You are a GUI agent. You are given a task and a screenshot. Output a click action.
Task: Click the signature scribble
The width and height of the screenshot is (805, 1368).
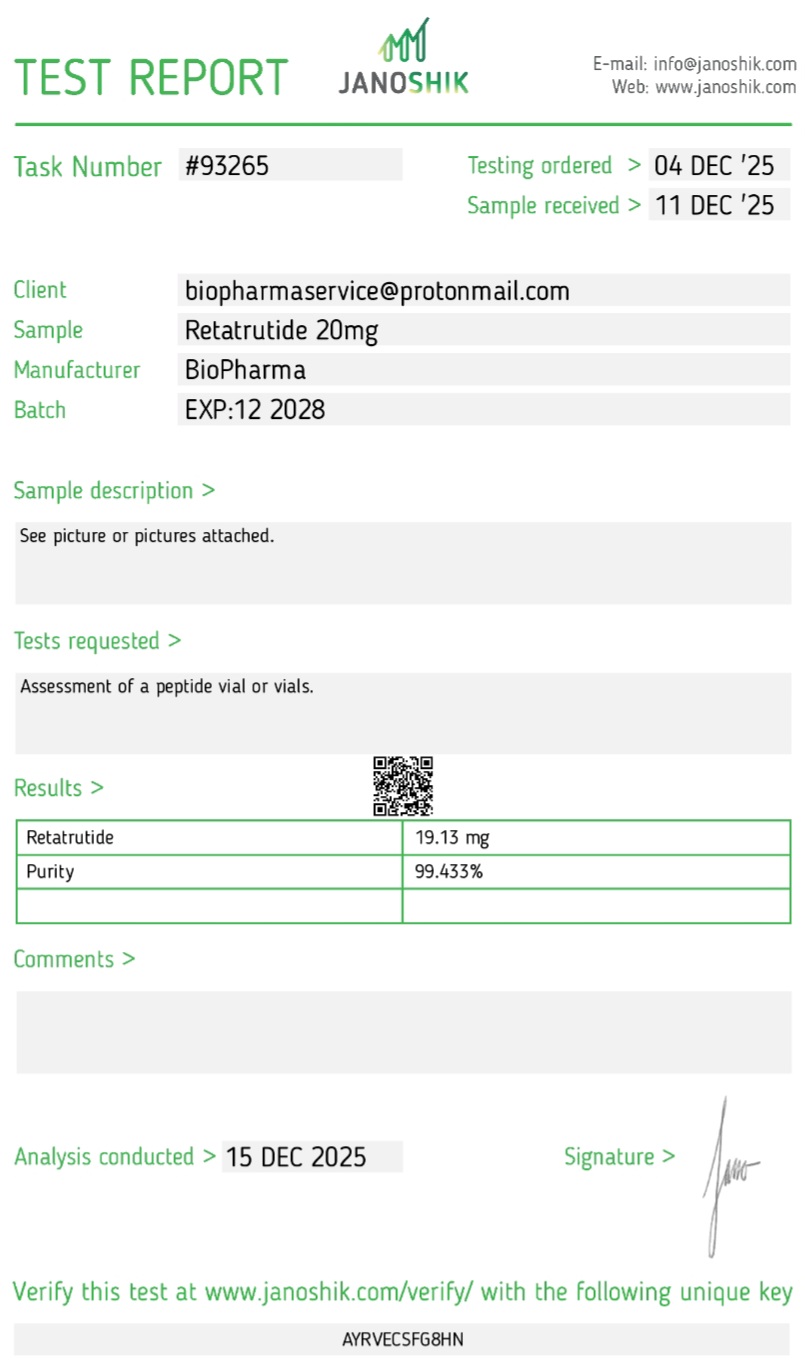tap(727, 1176)
